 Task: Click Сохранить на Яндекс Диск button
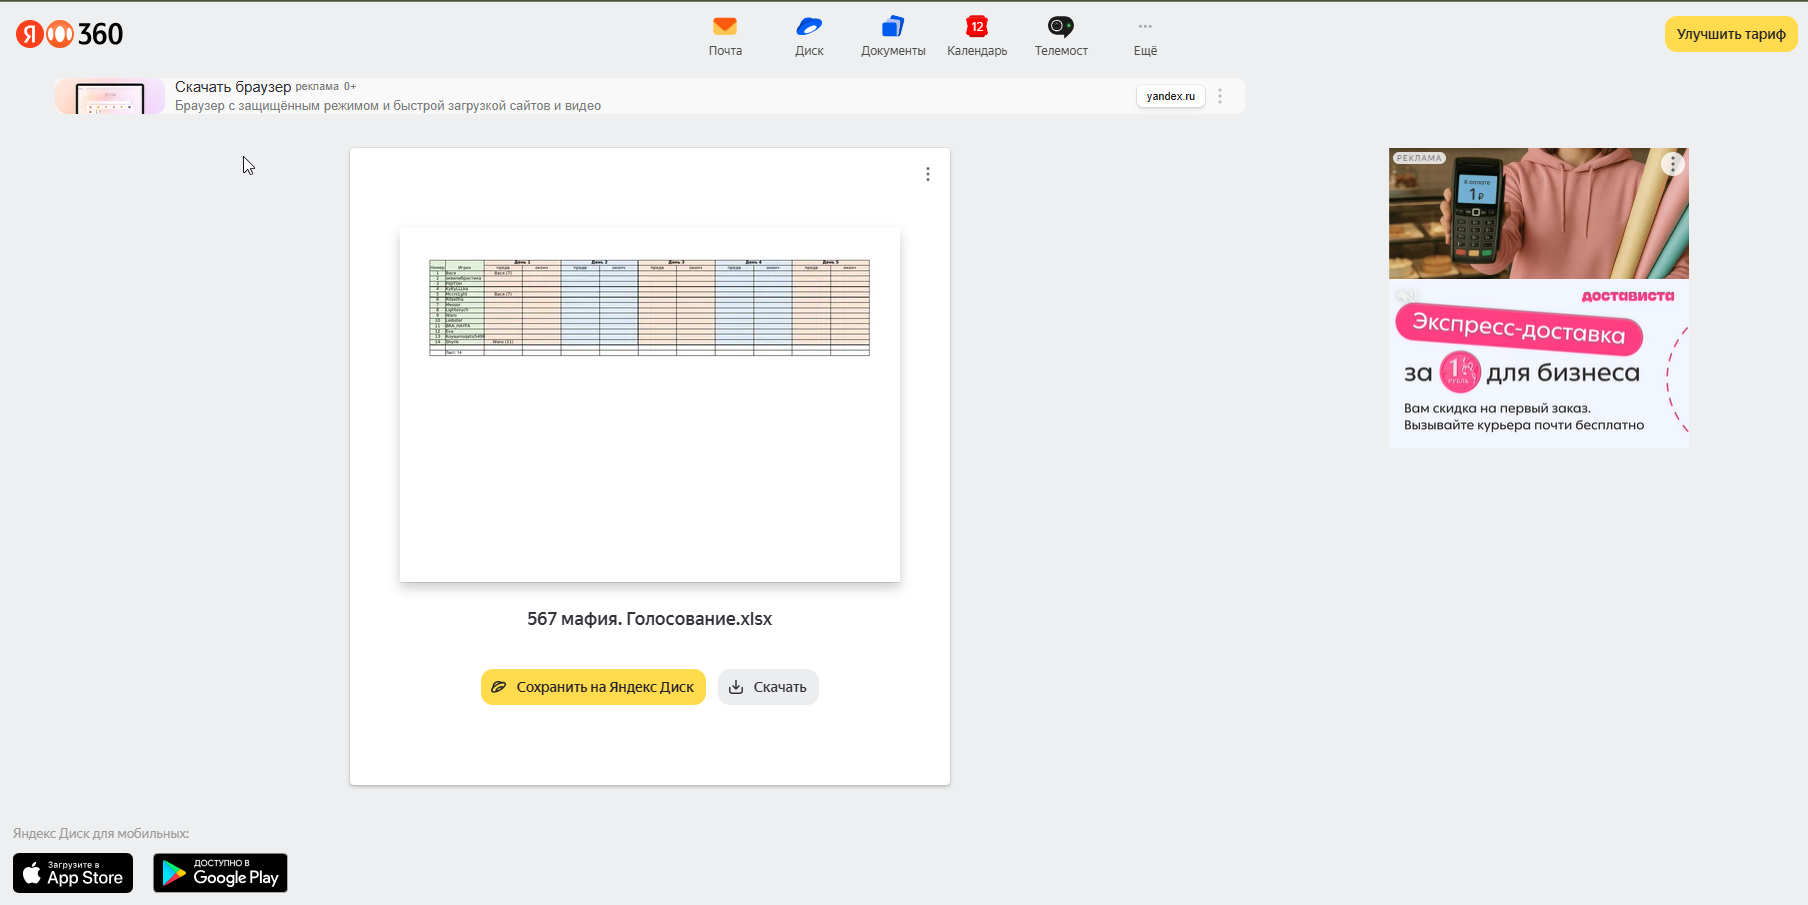point(593,687)
